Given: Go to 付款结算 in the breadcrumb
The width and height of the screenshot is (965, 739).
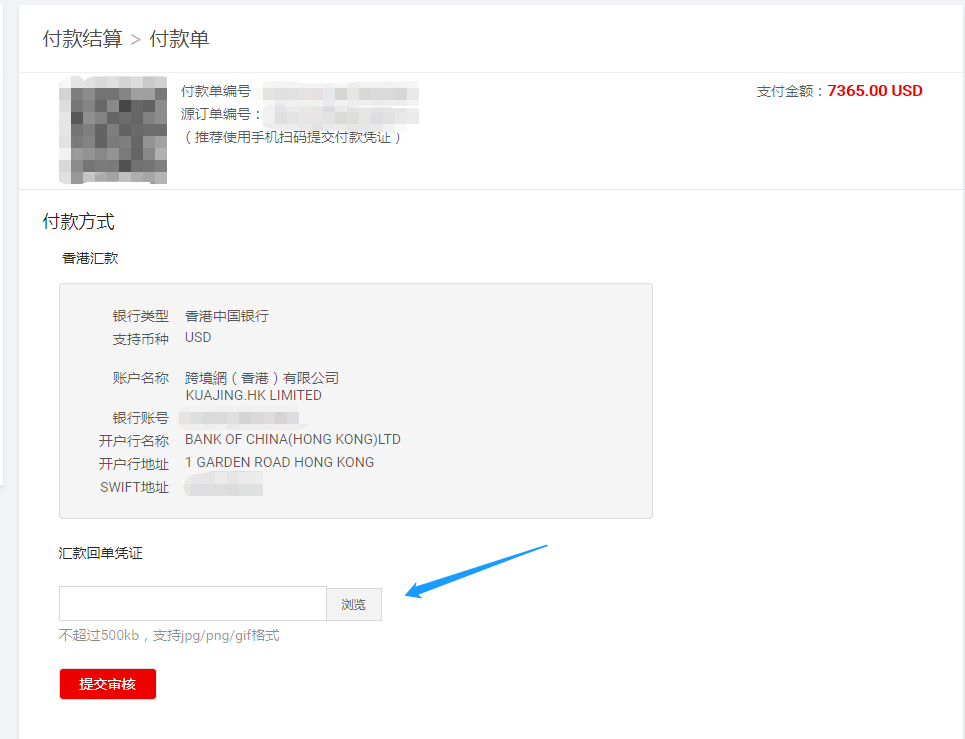Looking at the screenshot, I should [x=82, y=39].
